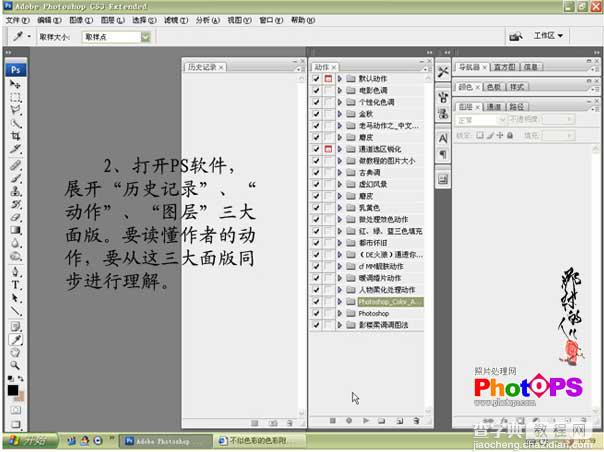The image size is (604, 452).
Task: Select the Move tool
Action: 15,84
